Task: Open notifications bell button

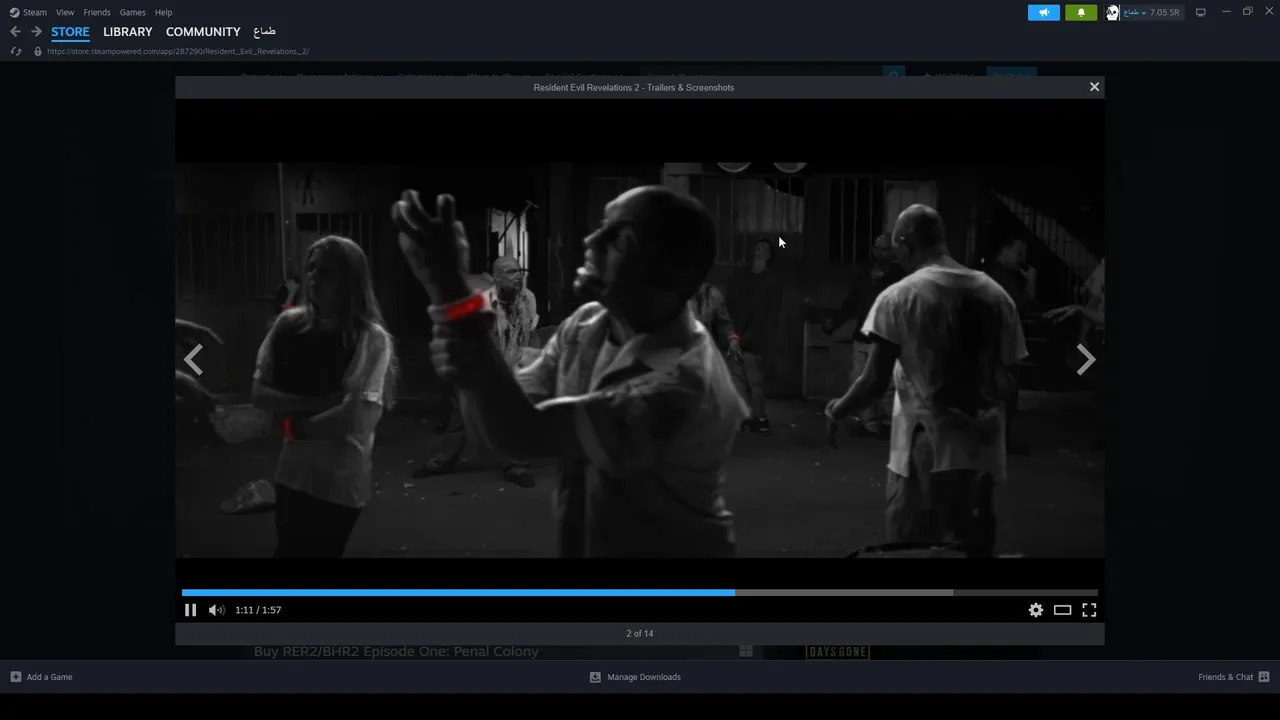Action: [x=1080, y=12]
